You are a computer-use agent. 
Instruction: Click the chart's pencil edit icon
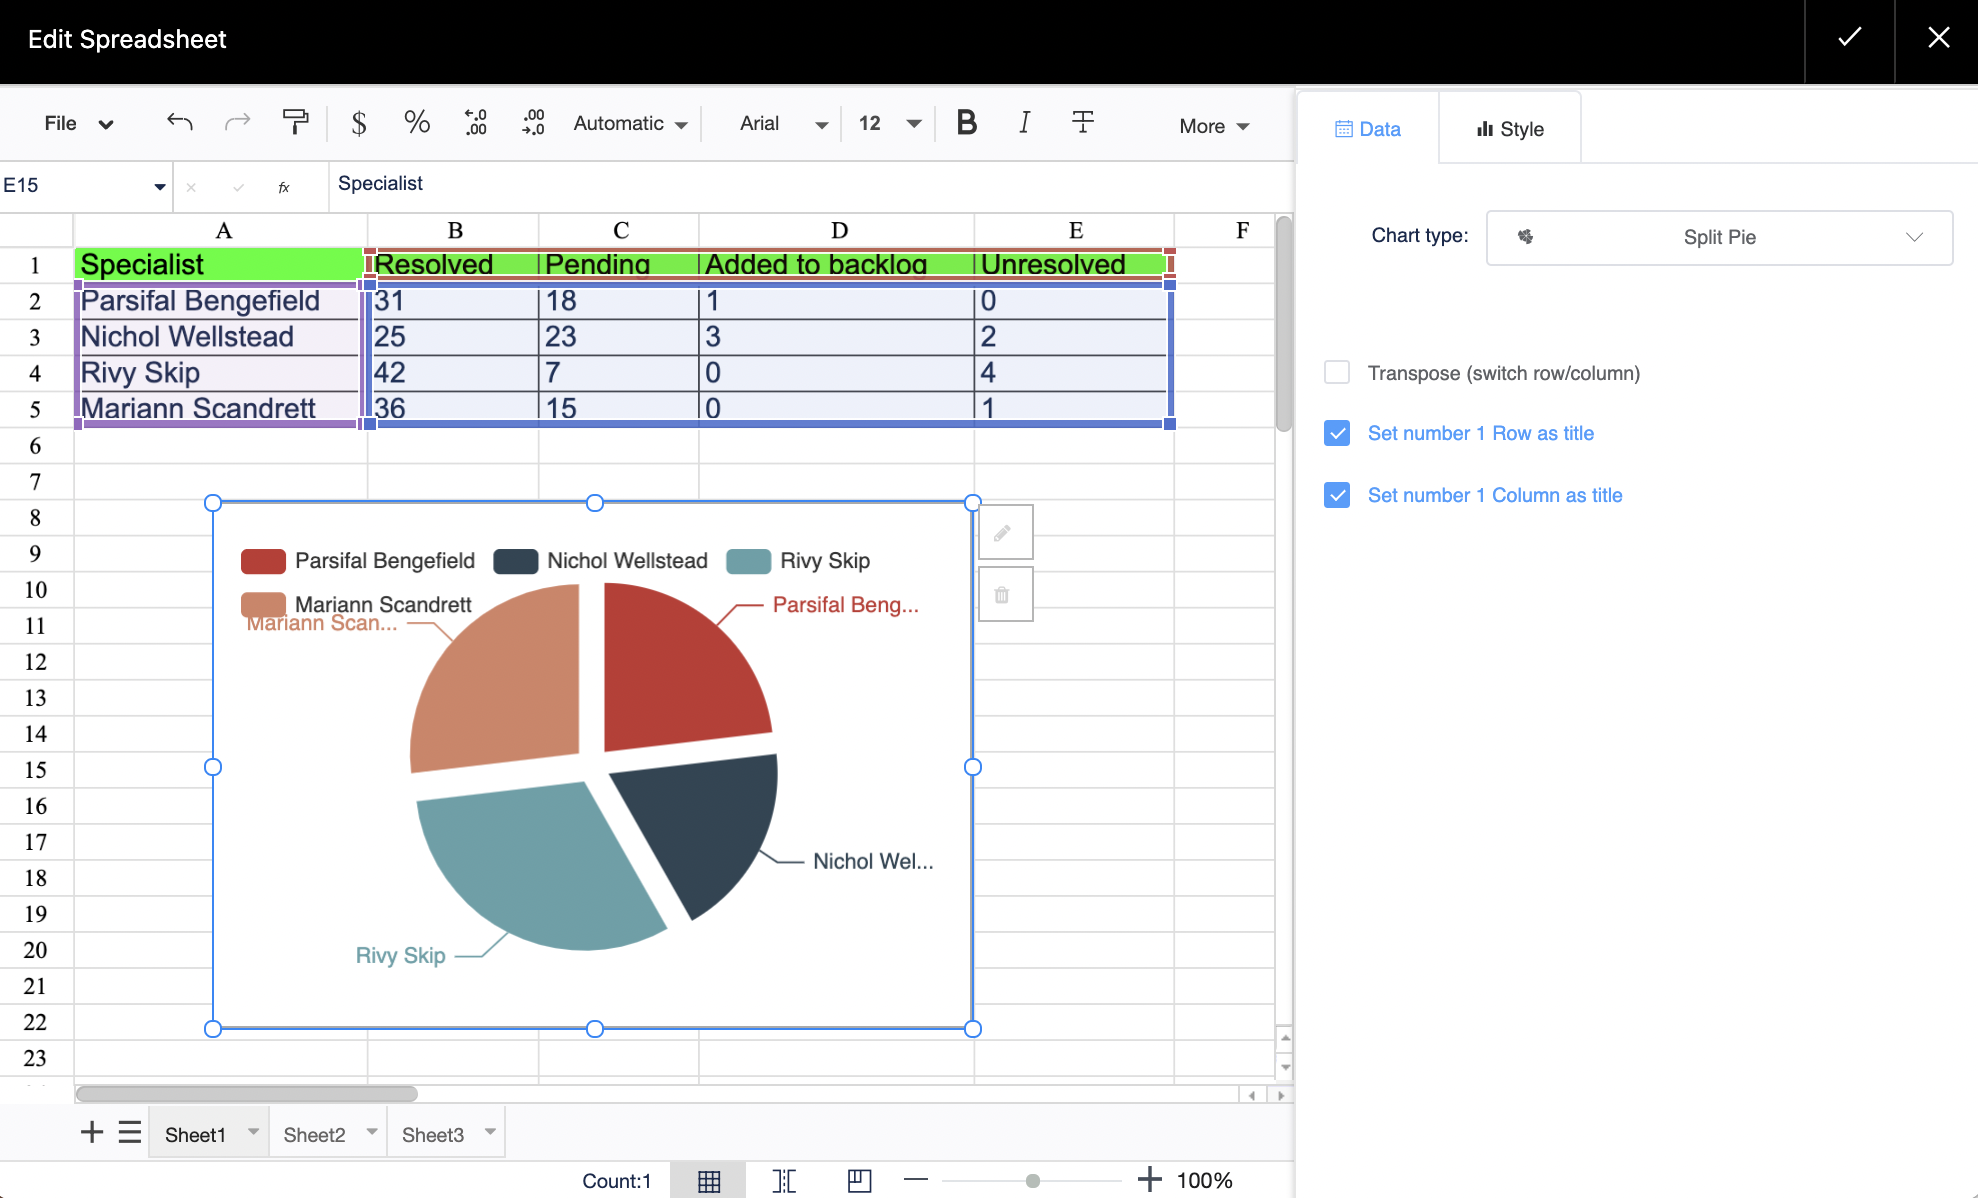click(1004, 533)
